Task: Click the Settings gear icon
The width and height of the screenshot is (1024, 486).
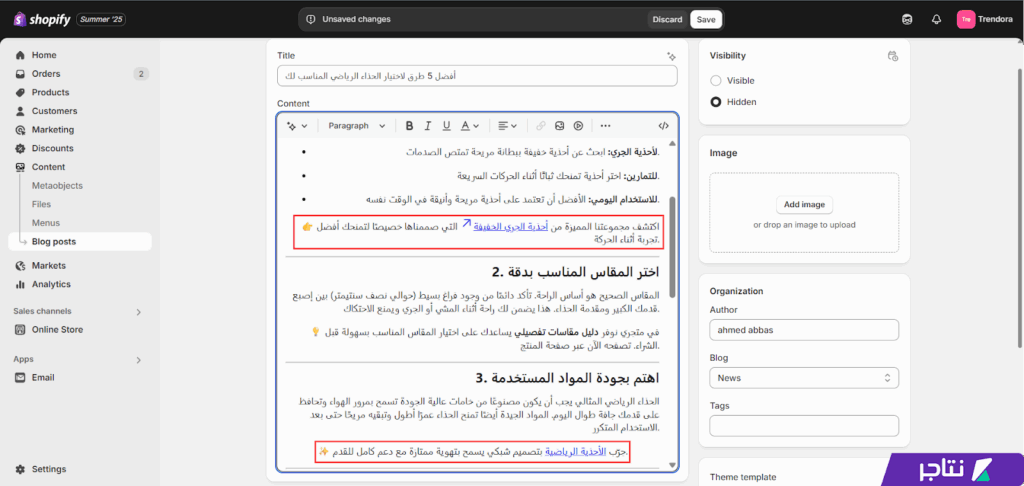Action: tap(20, 469)
